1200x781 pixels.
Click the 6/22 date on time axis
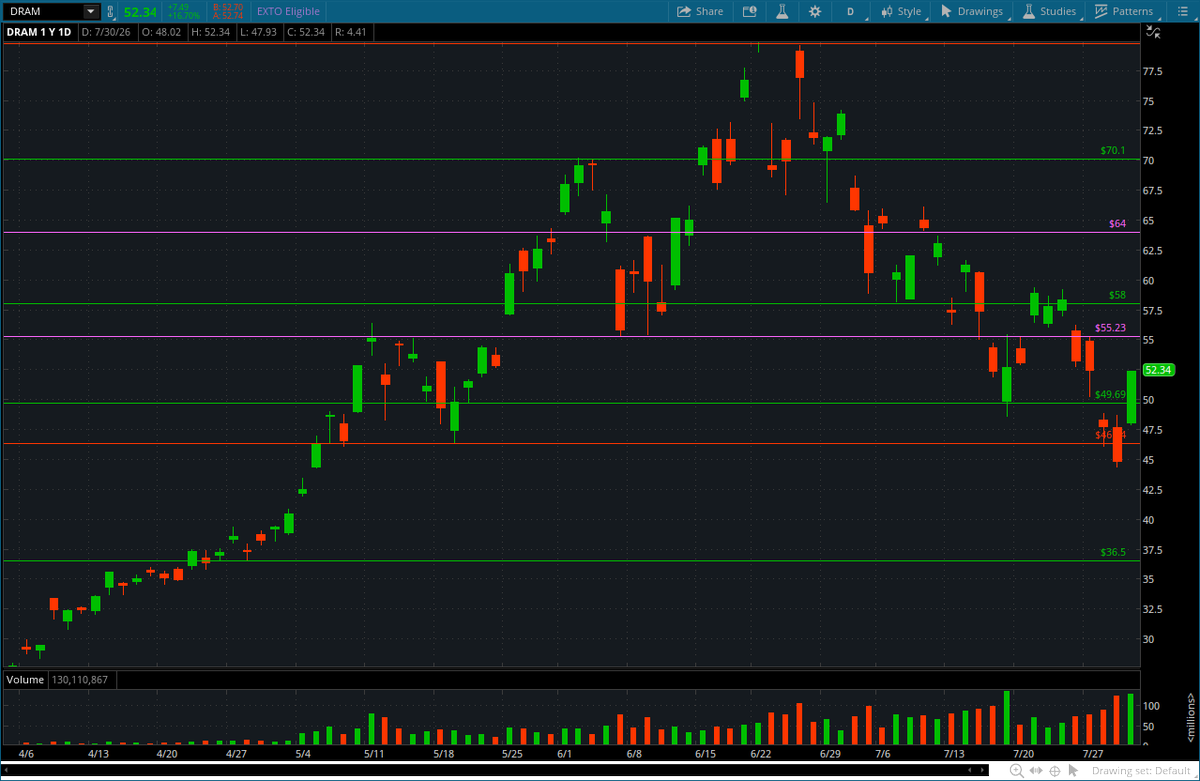tap(760, 753)
